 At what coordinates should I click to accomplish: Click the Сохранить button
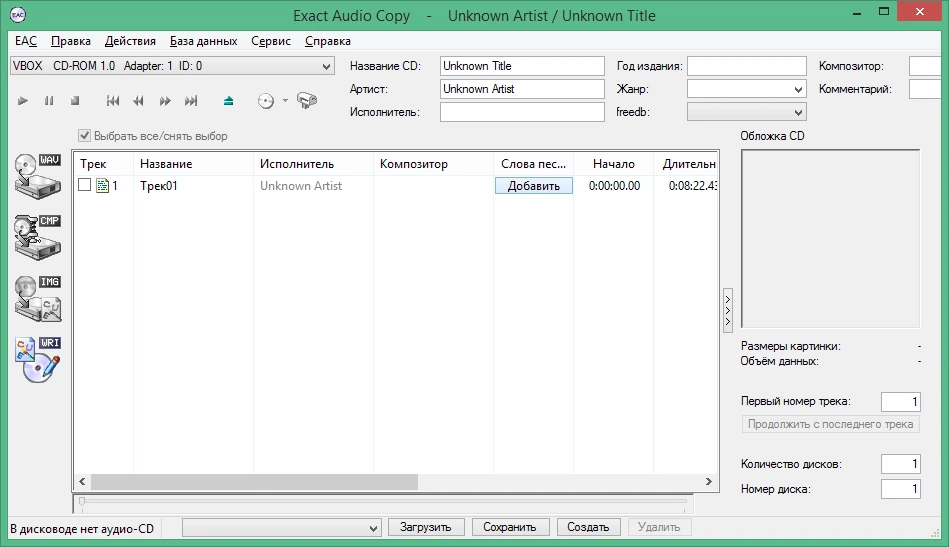510,527
